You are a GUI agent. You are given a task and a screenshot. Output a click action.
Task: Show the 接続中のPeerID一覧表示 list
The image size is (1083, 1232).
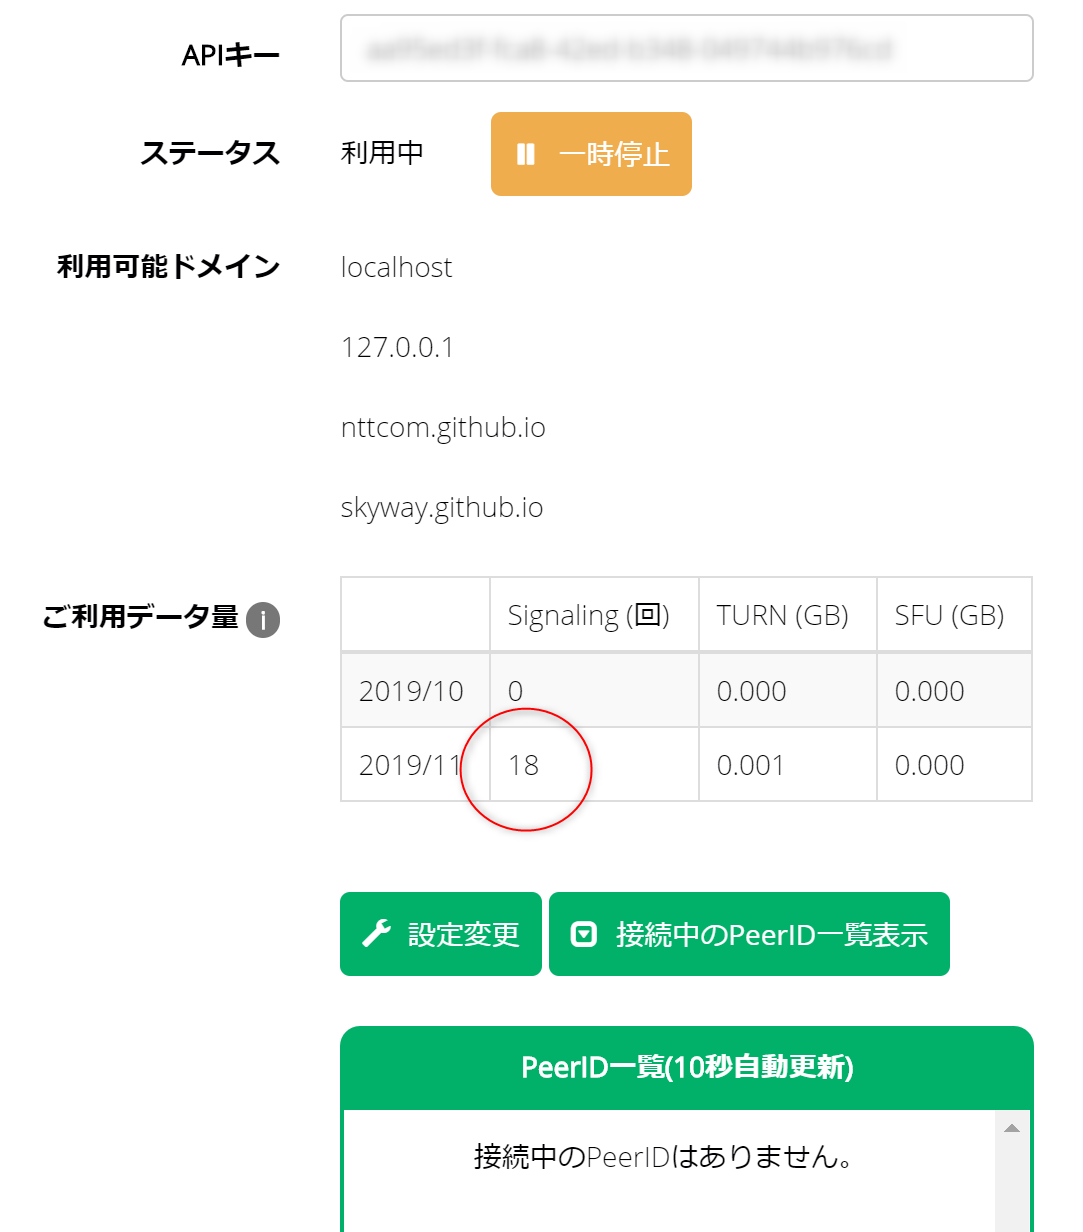pyautogui.click(x=749, y=934)
